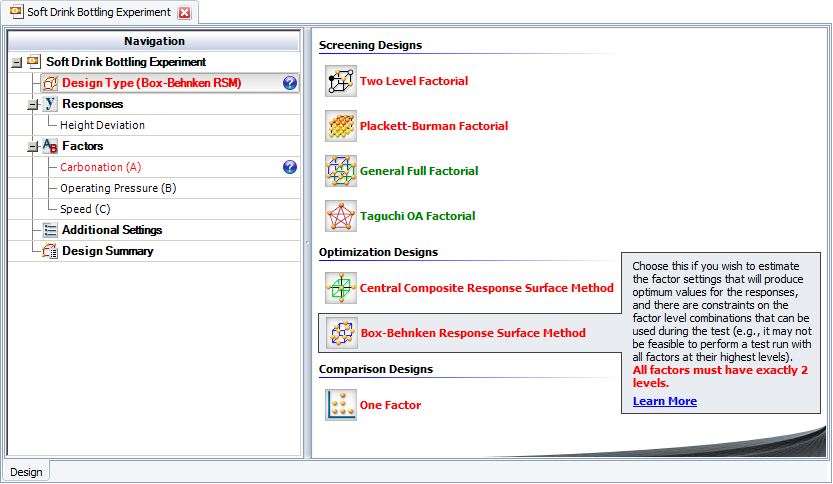
Task: Pick the General Full Factorial icon
Action: tap(341, 171)
